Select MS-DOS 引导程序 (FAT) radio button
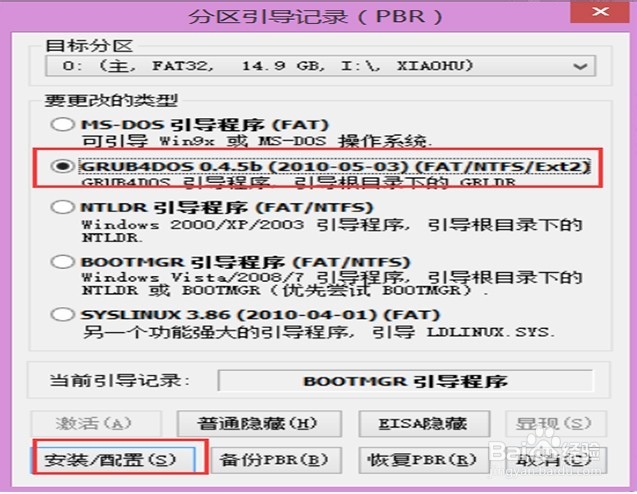 62,124
